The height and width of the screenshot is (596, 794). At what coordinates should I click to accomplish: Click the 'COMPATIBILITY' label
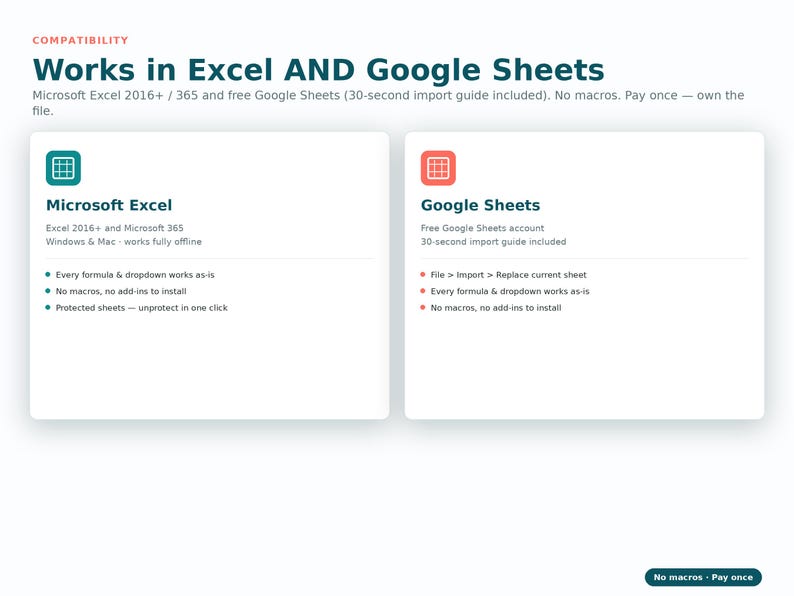tap(81, 41)
